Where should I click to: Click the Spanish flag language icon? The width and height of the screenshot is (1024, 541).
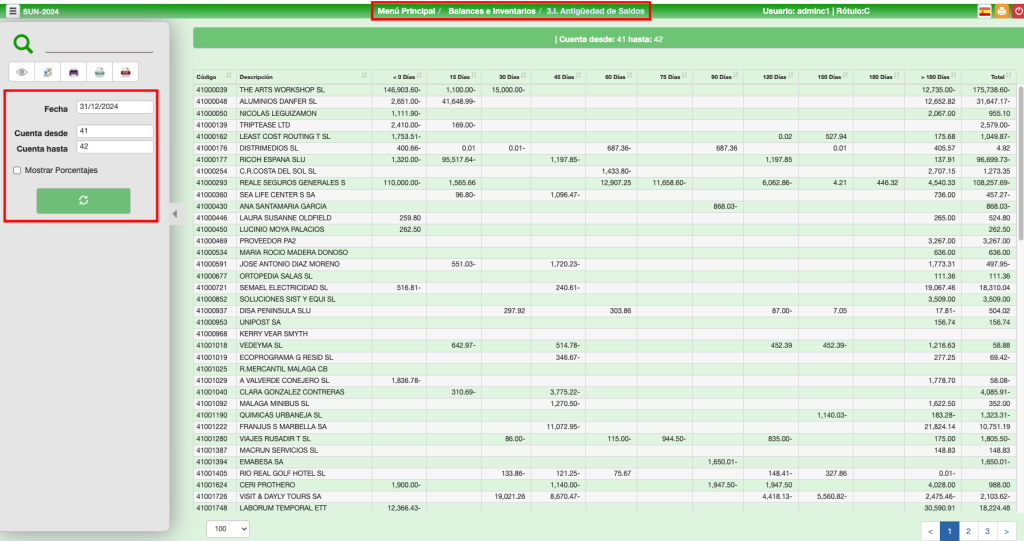click(x=984, y=11)
